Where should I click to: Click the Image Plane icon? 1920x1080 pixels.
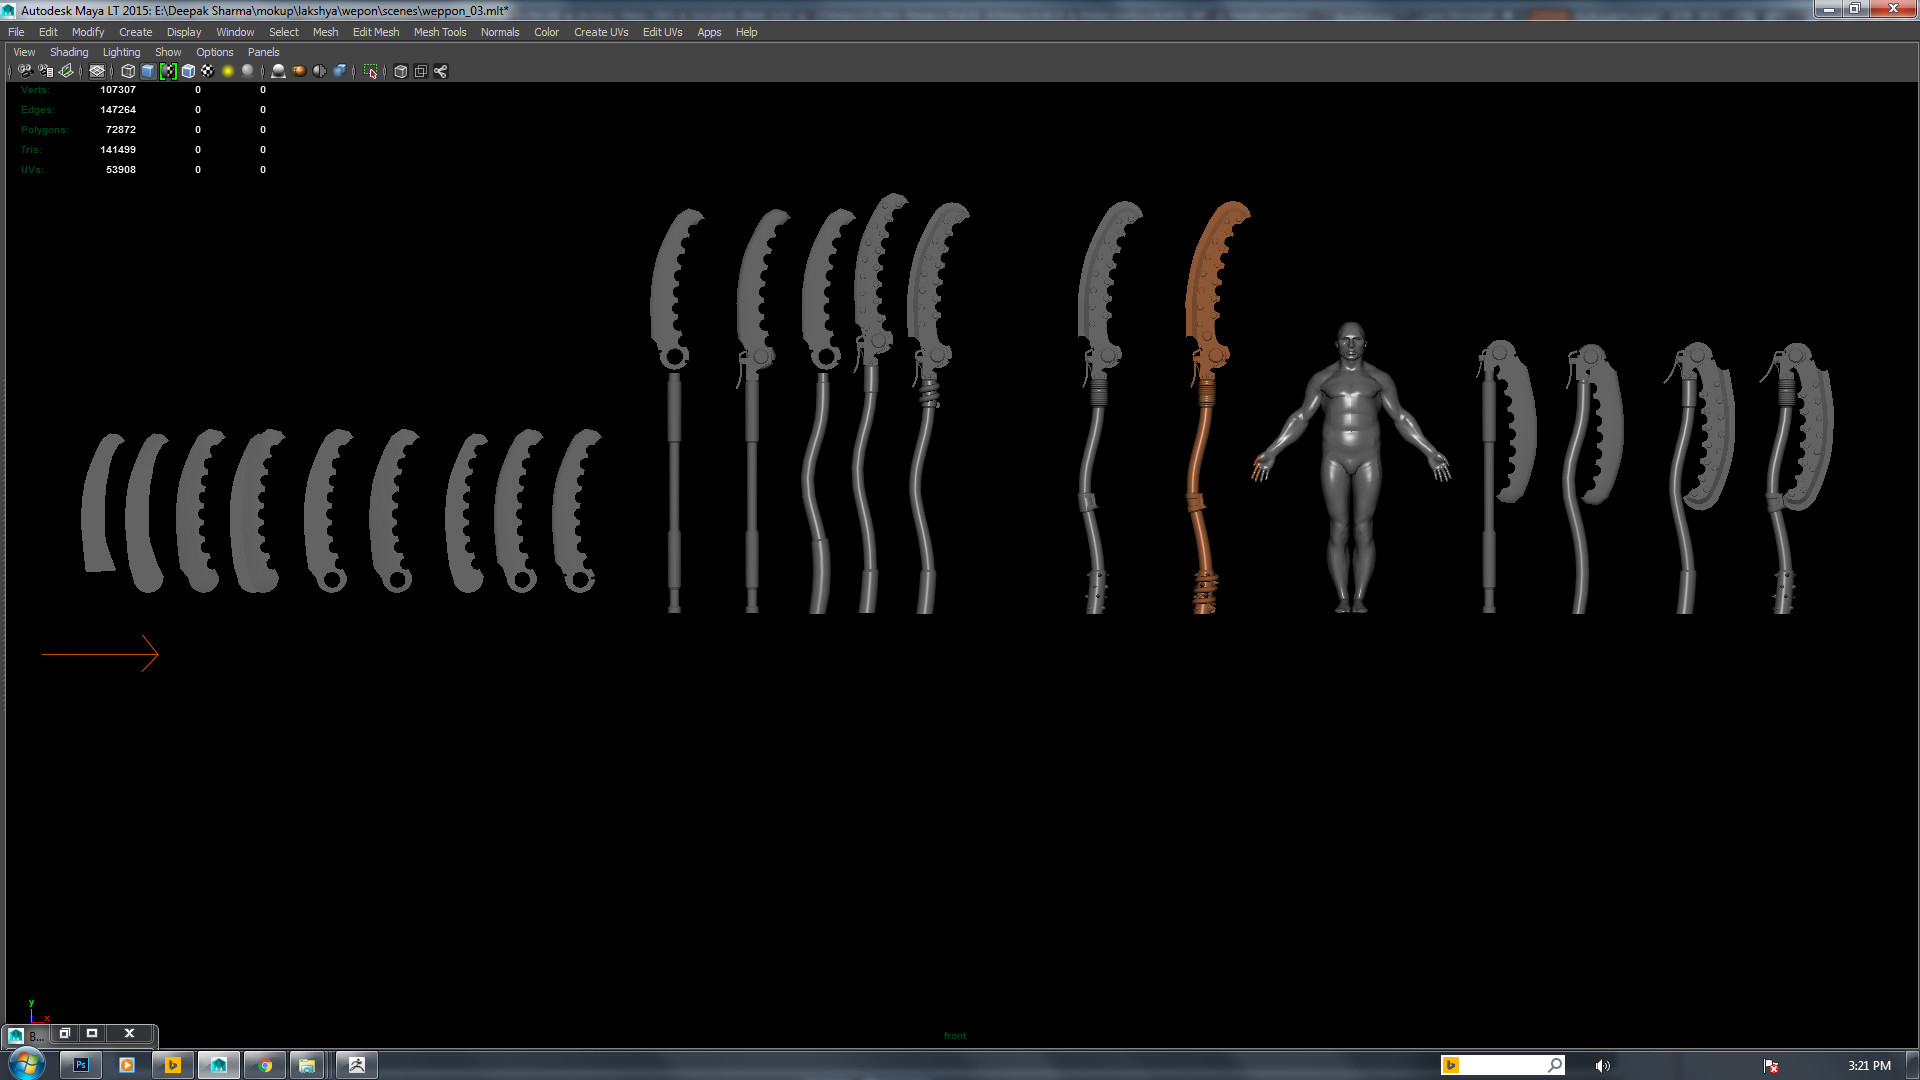67,71
